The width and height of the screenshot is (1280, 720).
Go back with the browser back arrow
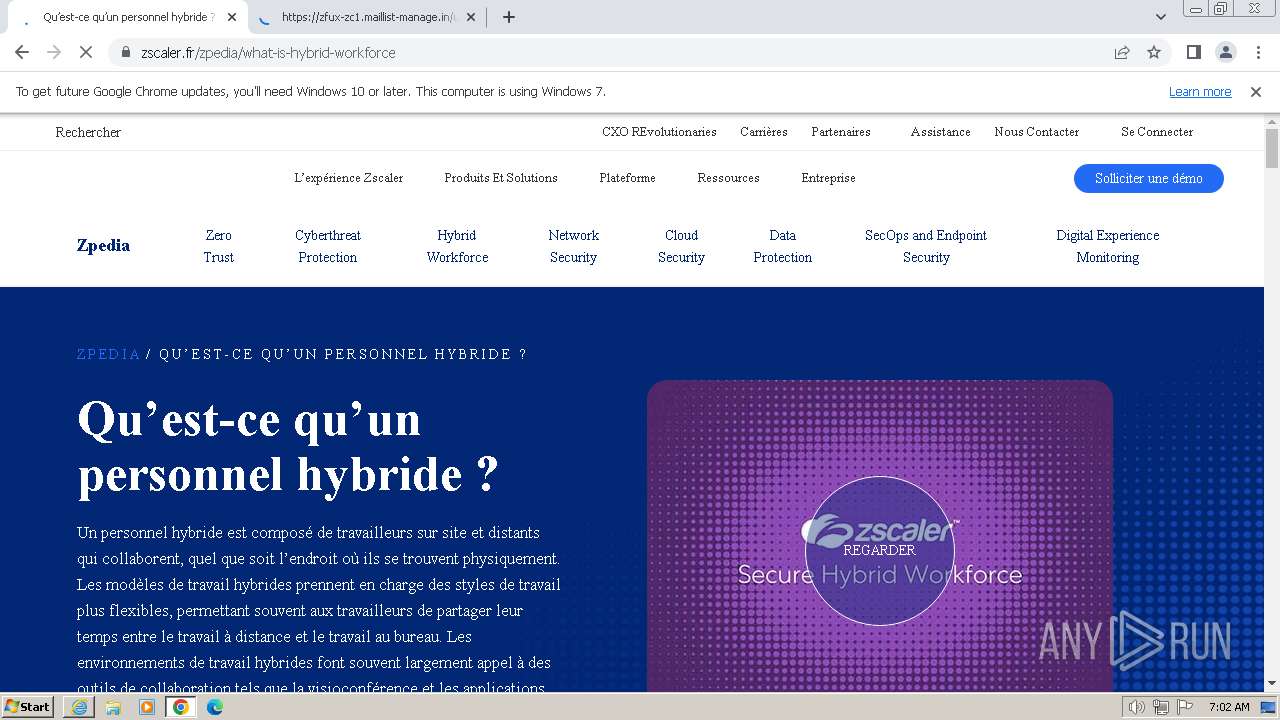click(22, 52)
